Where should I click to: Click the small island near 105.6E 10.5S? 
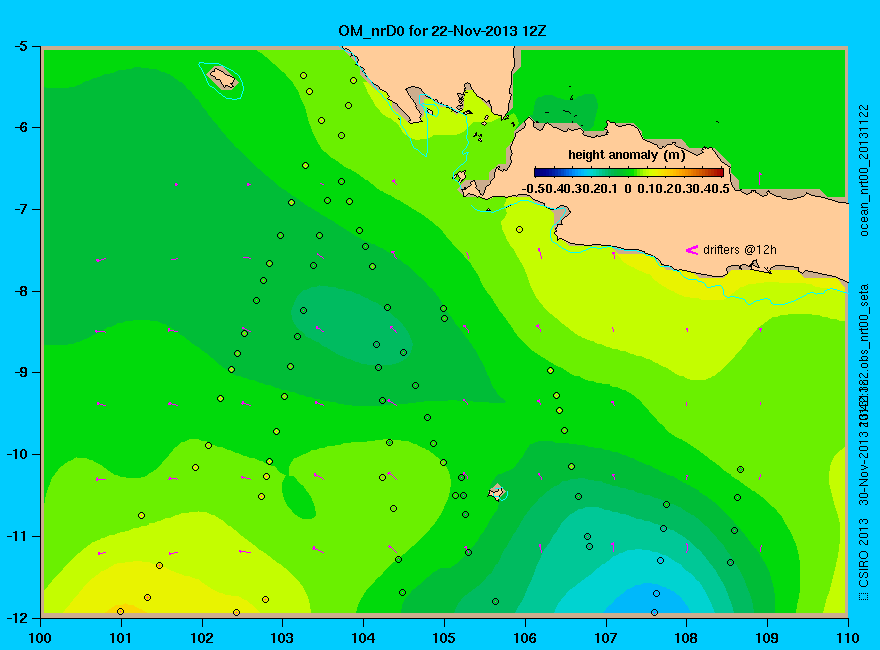[497, 492]
